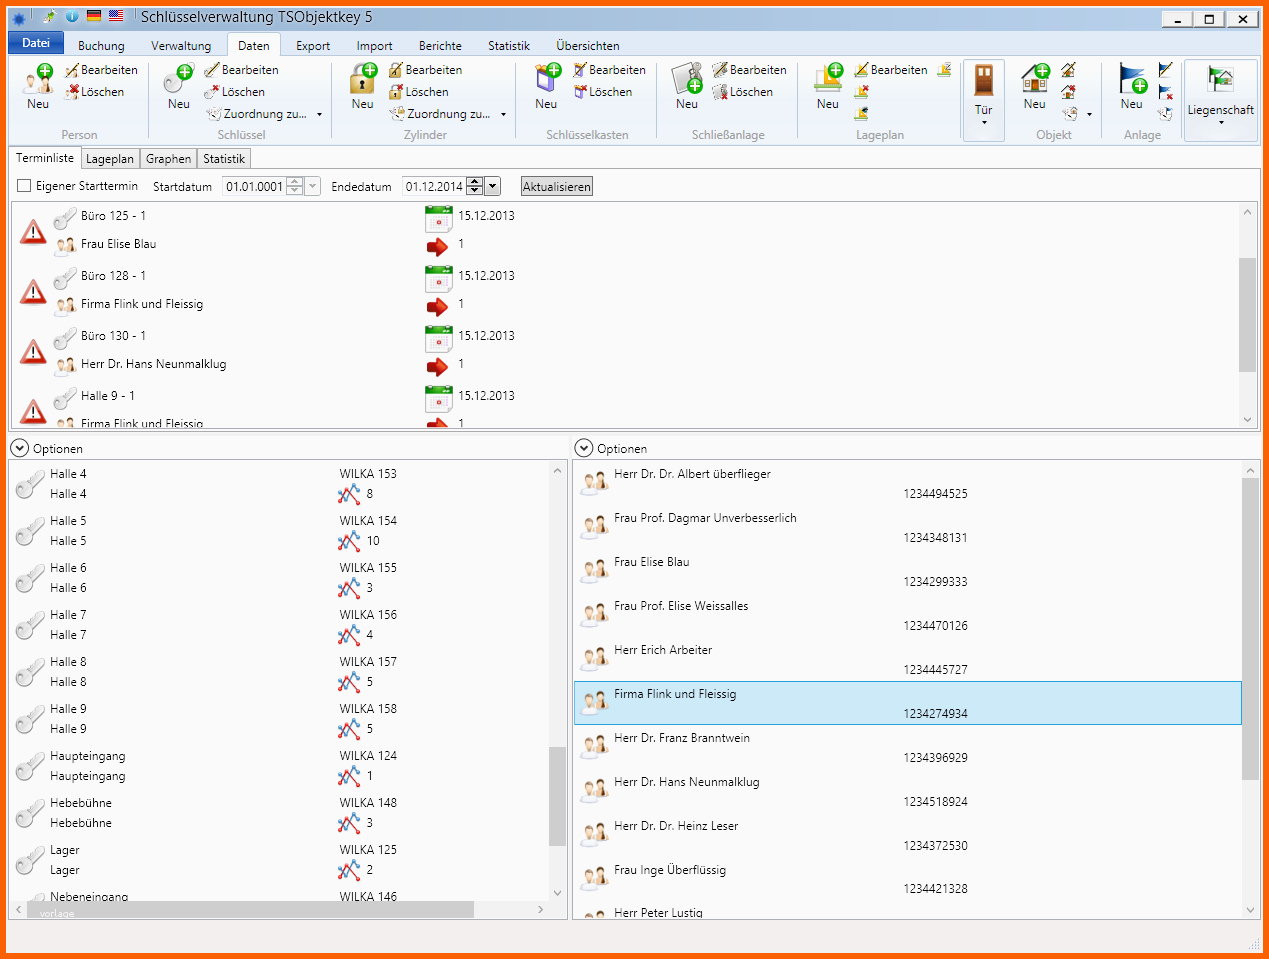Toggle the Eigener Starttermin checkbox
Image resolution: width=1269 pixels, height=959 pixels.
click(x=24, y=186)
